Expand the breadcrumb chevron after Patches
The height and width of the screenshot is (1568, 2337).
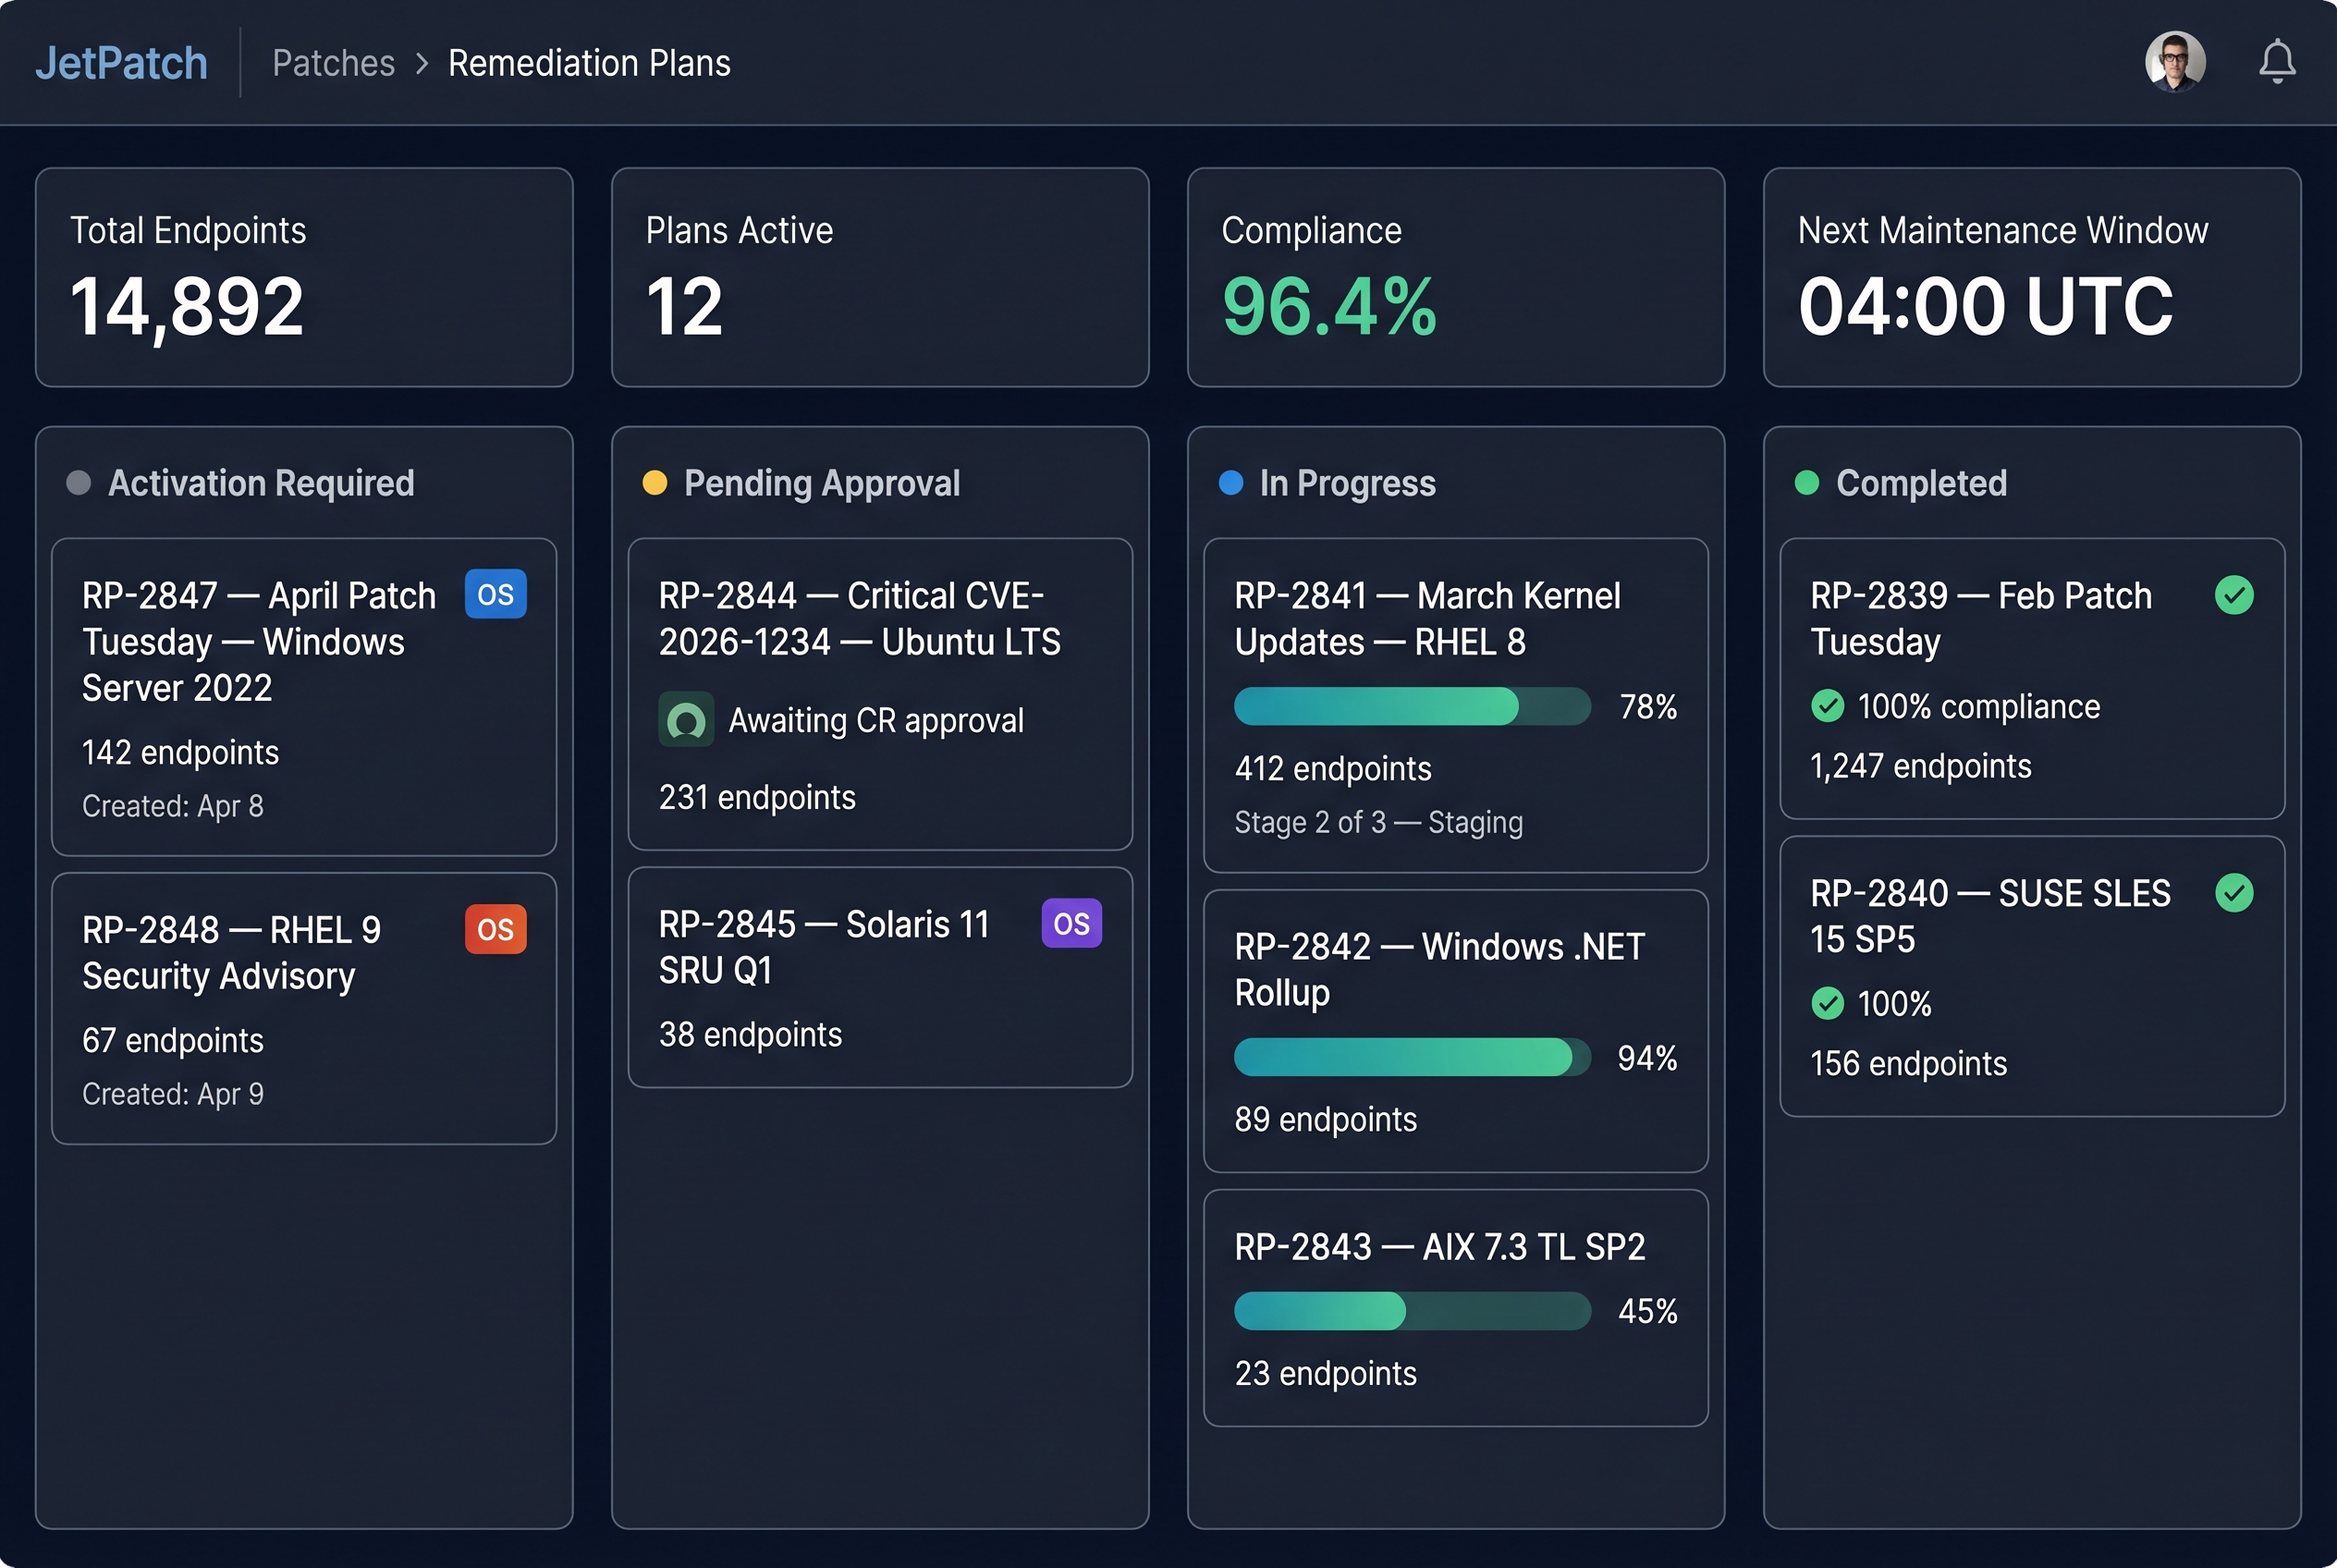pos(423,62)
